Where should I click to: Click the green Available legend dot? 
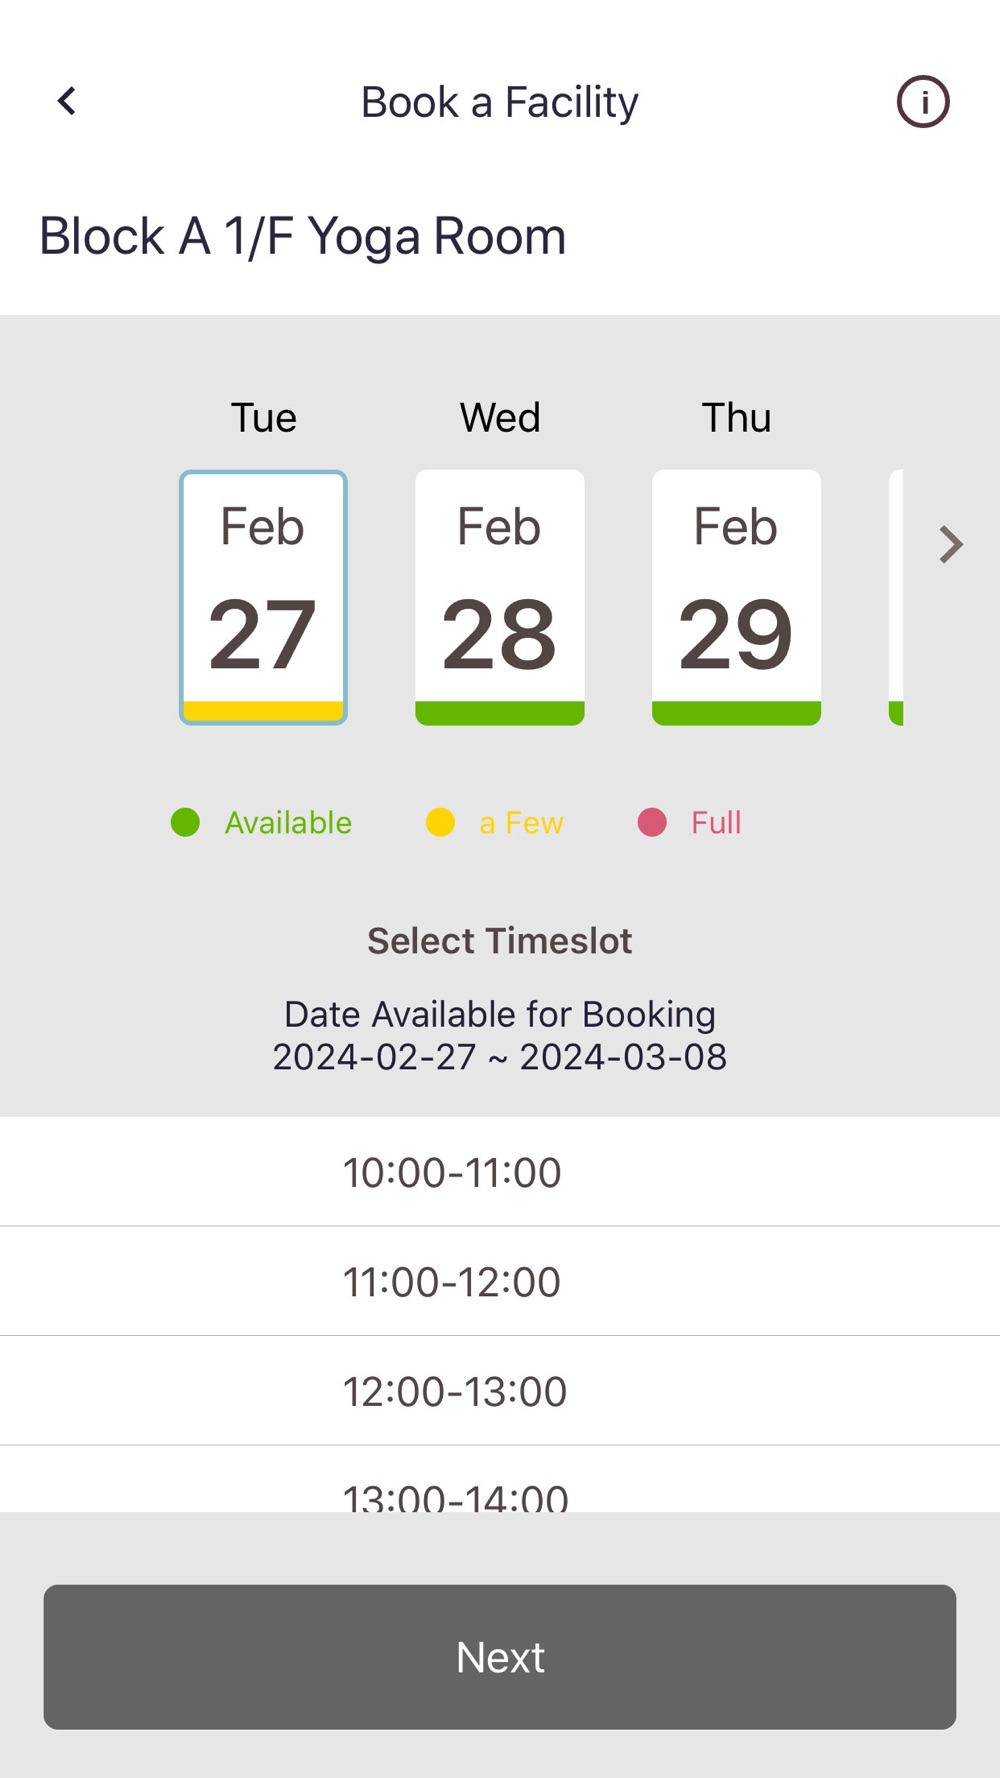click(185, 822)
